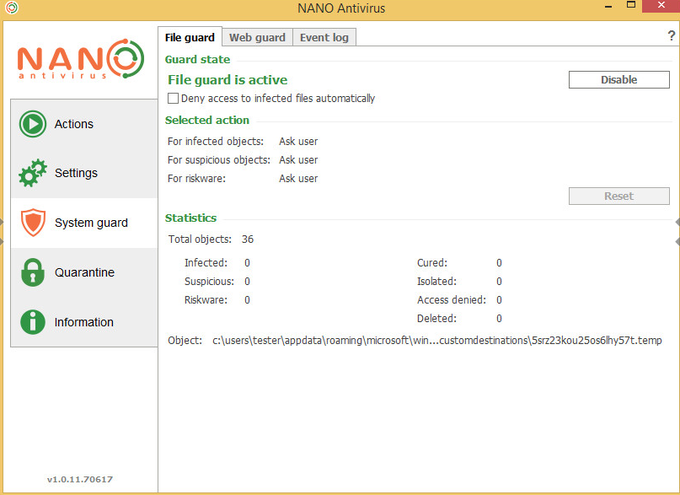Click the 'Selected action' section heading
Screen dimensions: 680x495
207,120
